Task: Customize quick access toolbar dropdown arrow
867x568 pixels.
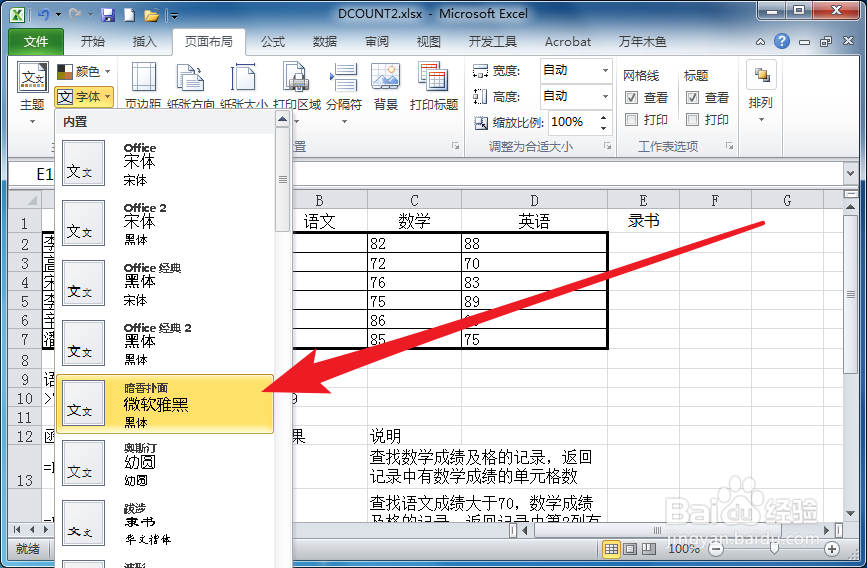Action: (x=175, y=15)
